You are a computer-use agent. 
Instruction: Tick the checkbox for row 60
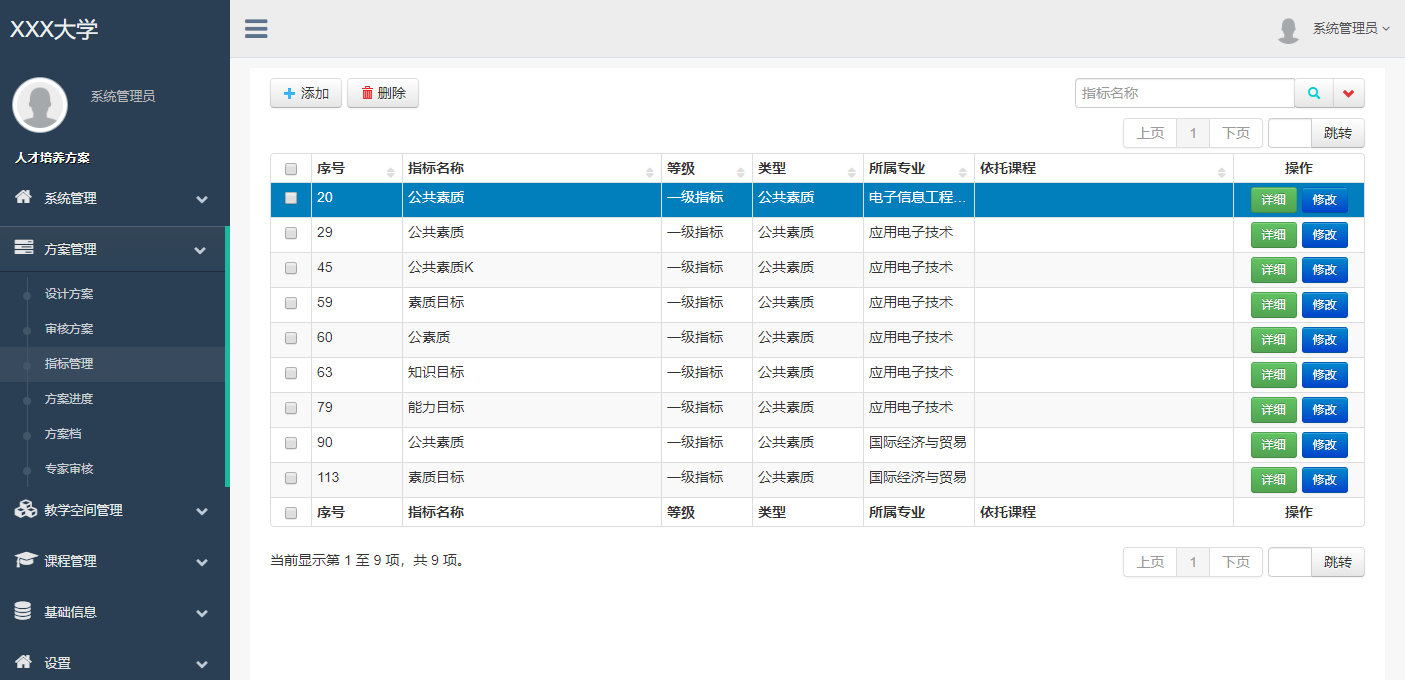(x=291, y=338)
